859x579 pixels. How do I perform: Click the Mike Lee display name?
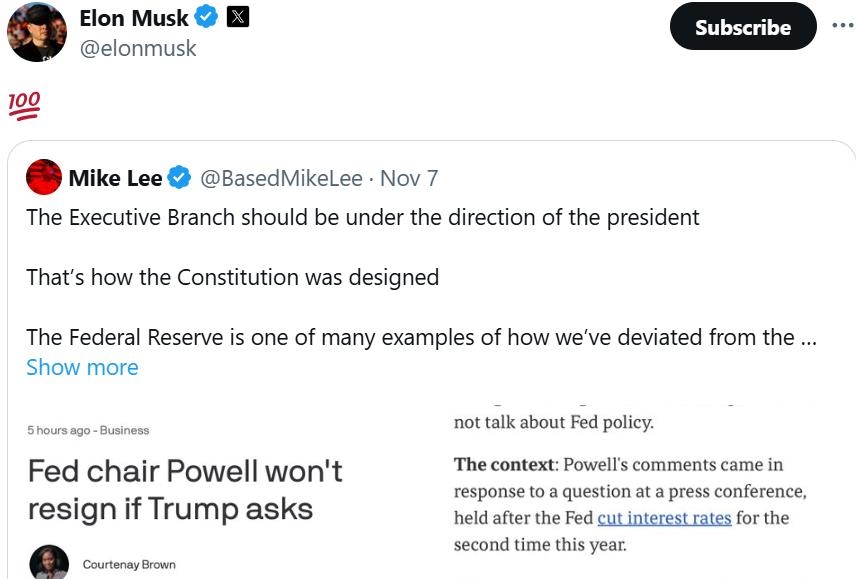[115, 178]
